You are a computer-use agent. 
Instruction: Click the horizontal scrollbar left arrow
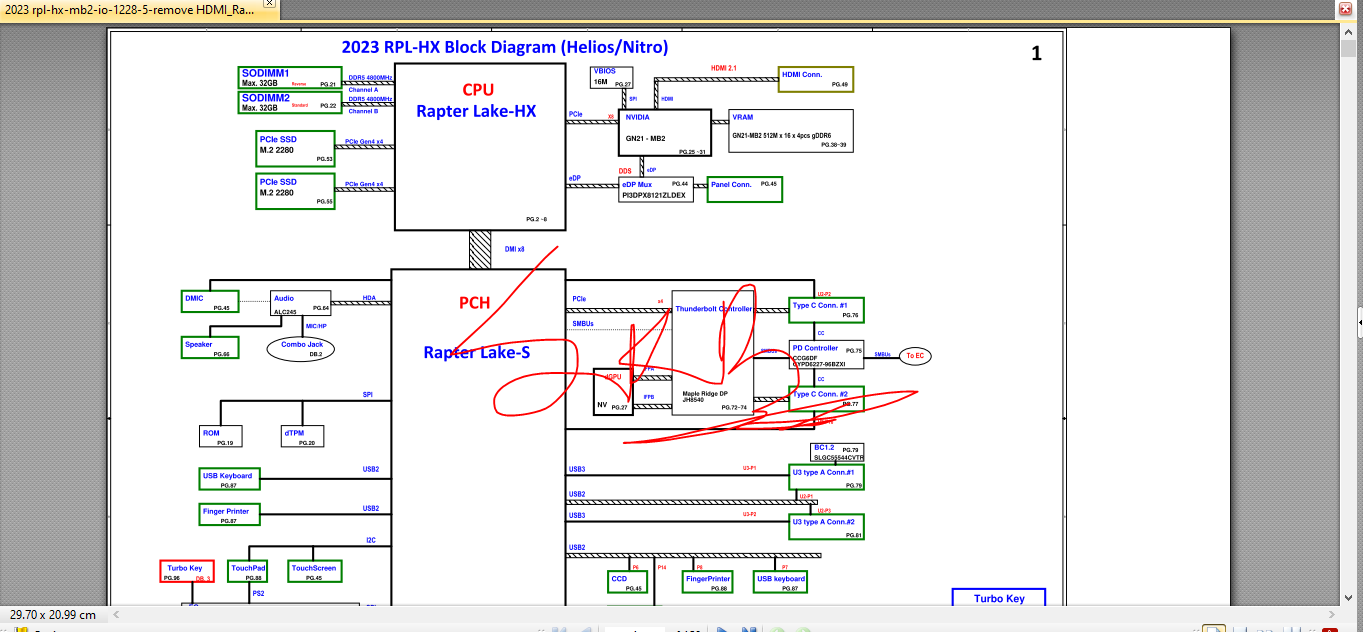(x=118, y=613)
